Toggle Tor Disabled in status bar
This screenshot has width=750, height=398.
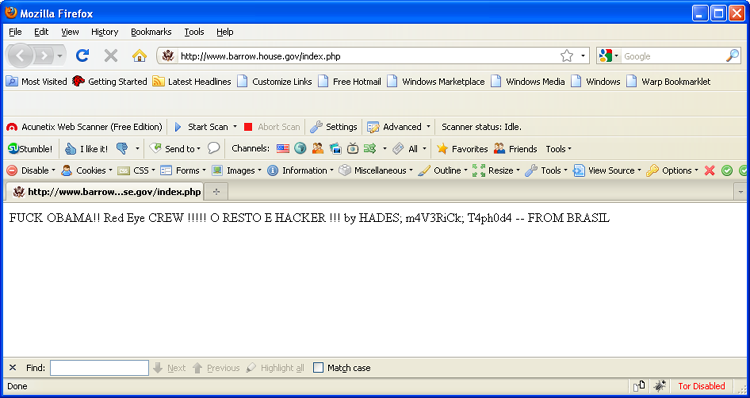pos(701,386)
